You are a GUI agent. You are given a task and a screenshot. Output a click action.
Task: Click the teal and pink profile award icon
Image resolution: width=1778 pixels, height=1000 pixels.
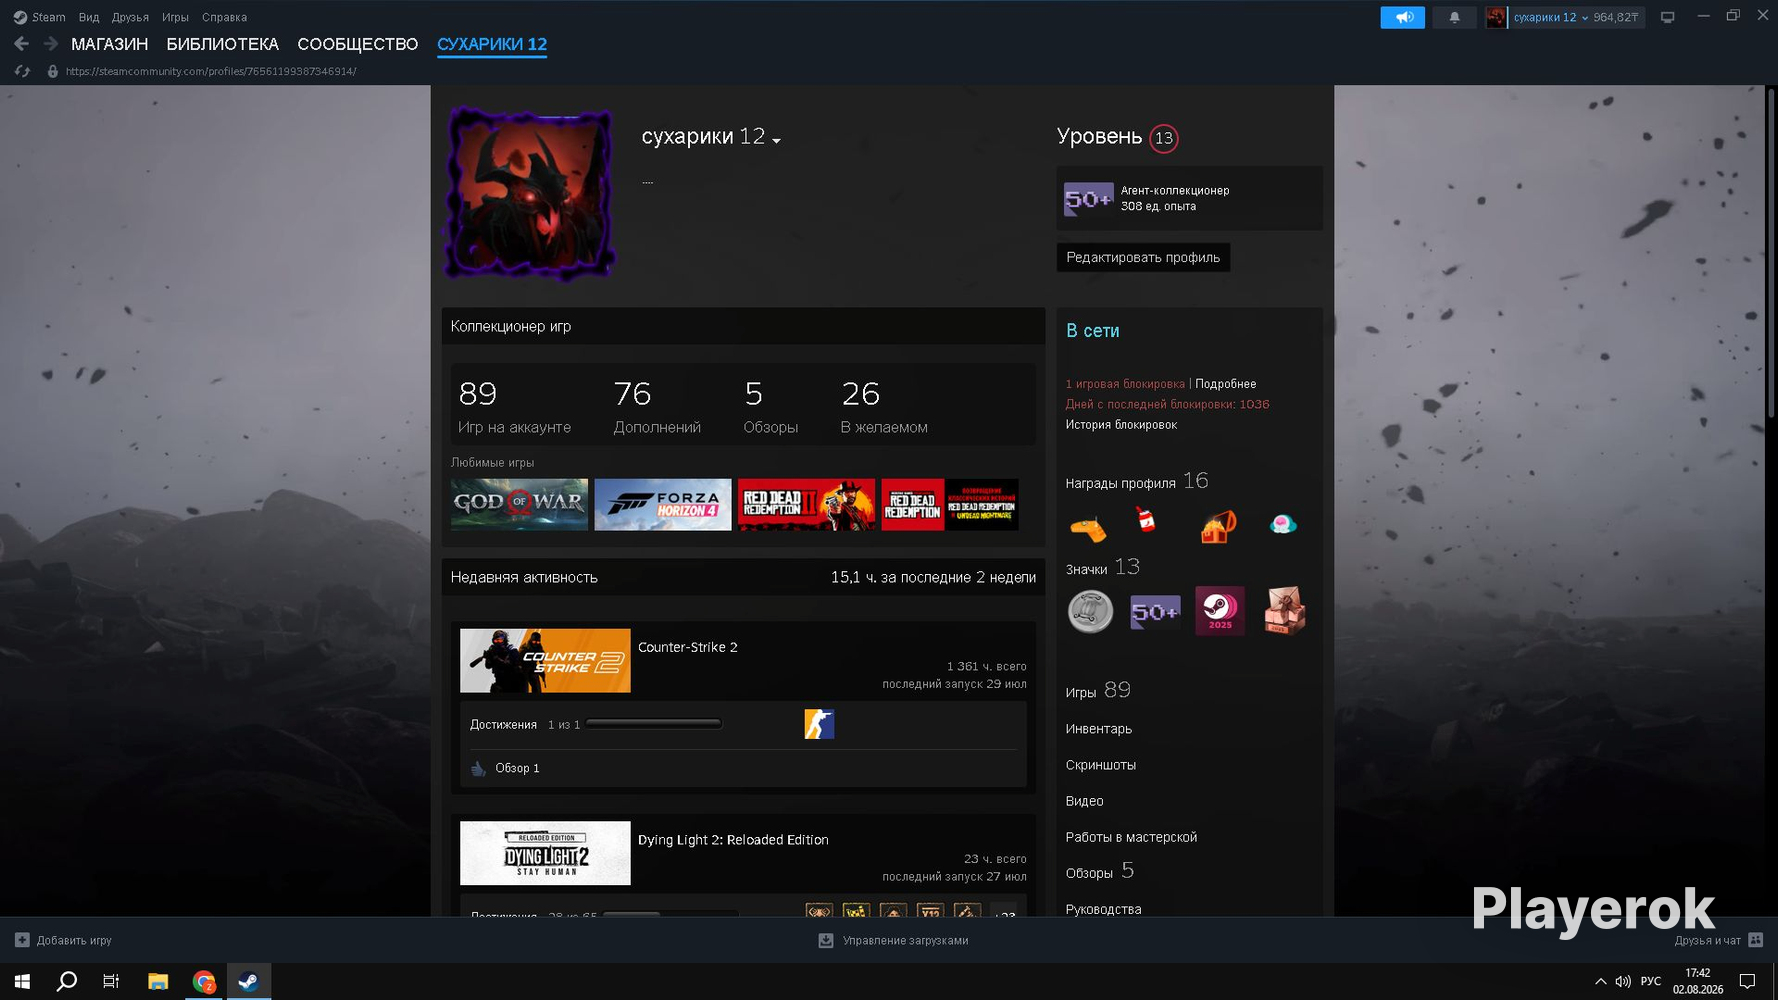1283,524
